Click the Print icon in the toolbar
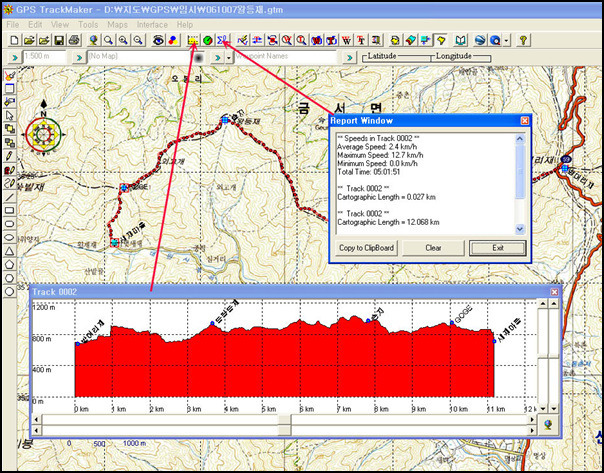Screen dimensions: 604x473 point(74,40)
